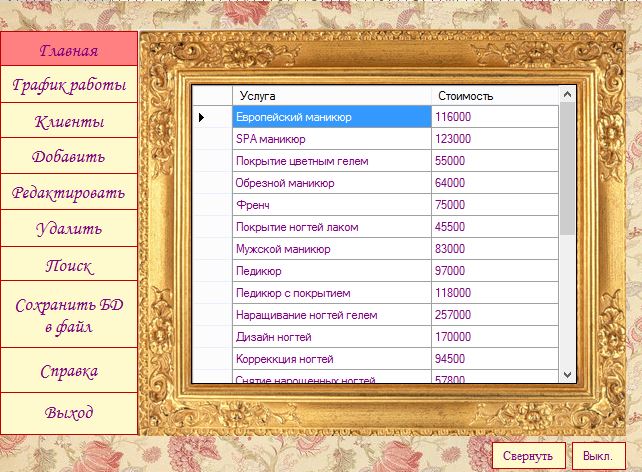Click the price cell 64000

tap(495, 183)
